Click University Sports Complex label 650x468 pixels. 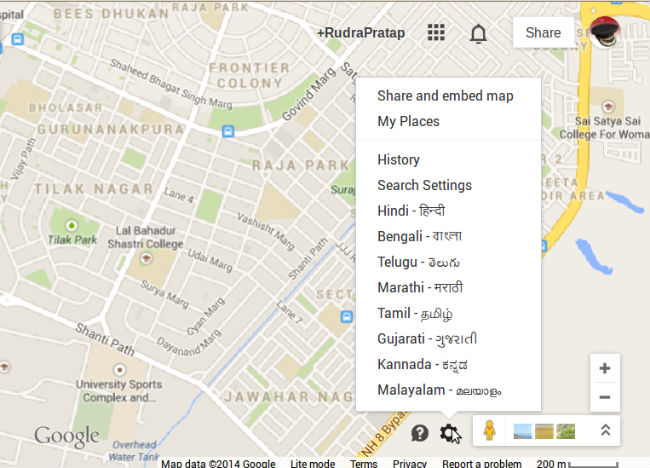(119, 391)
